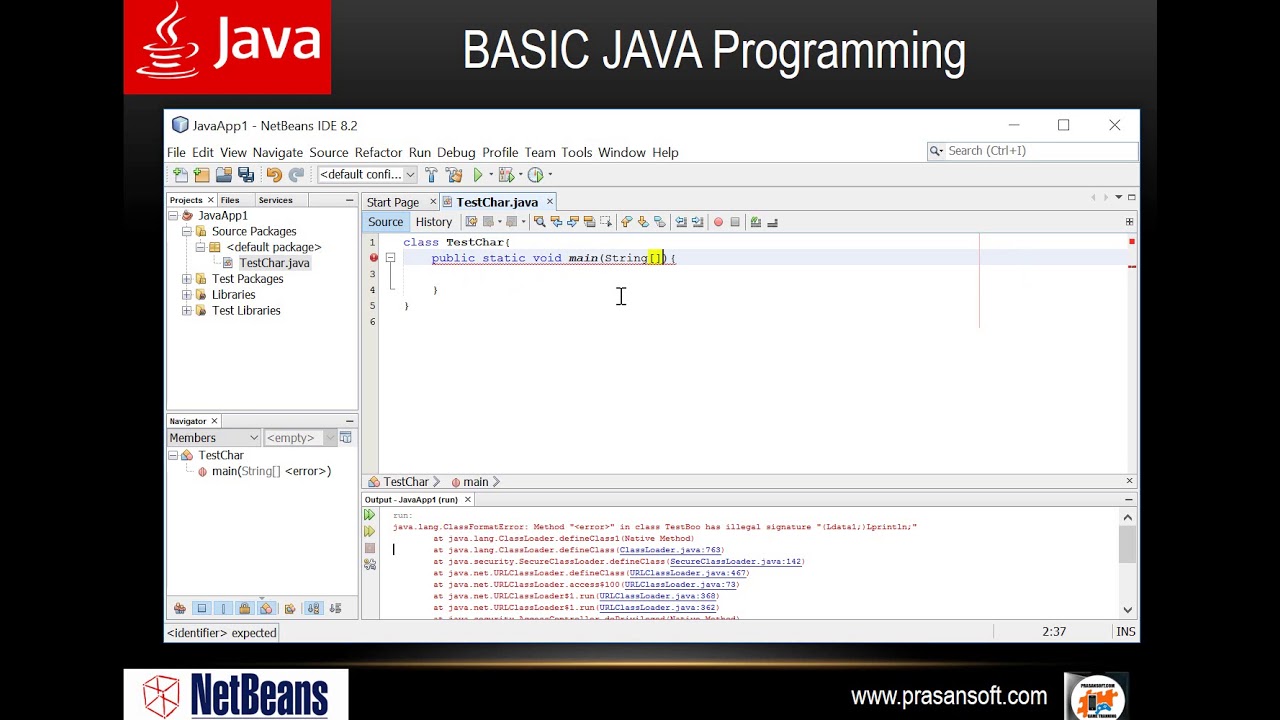
Task: Open the Tools menu
Action: (x=576, y=152)
